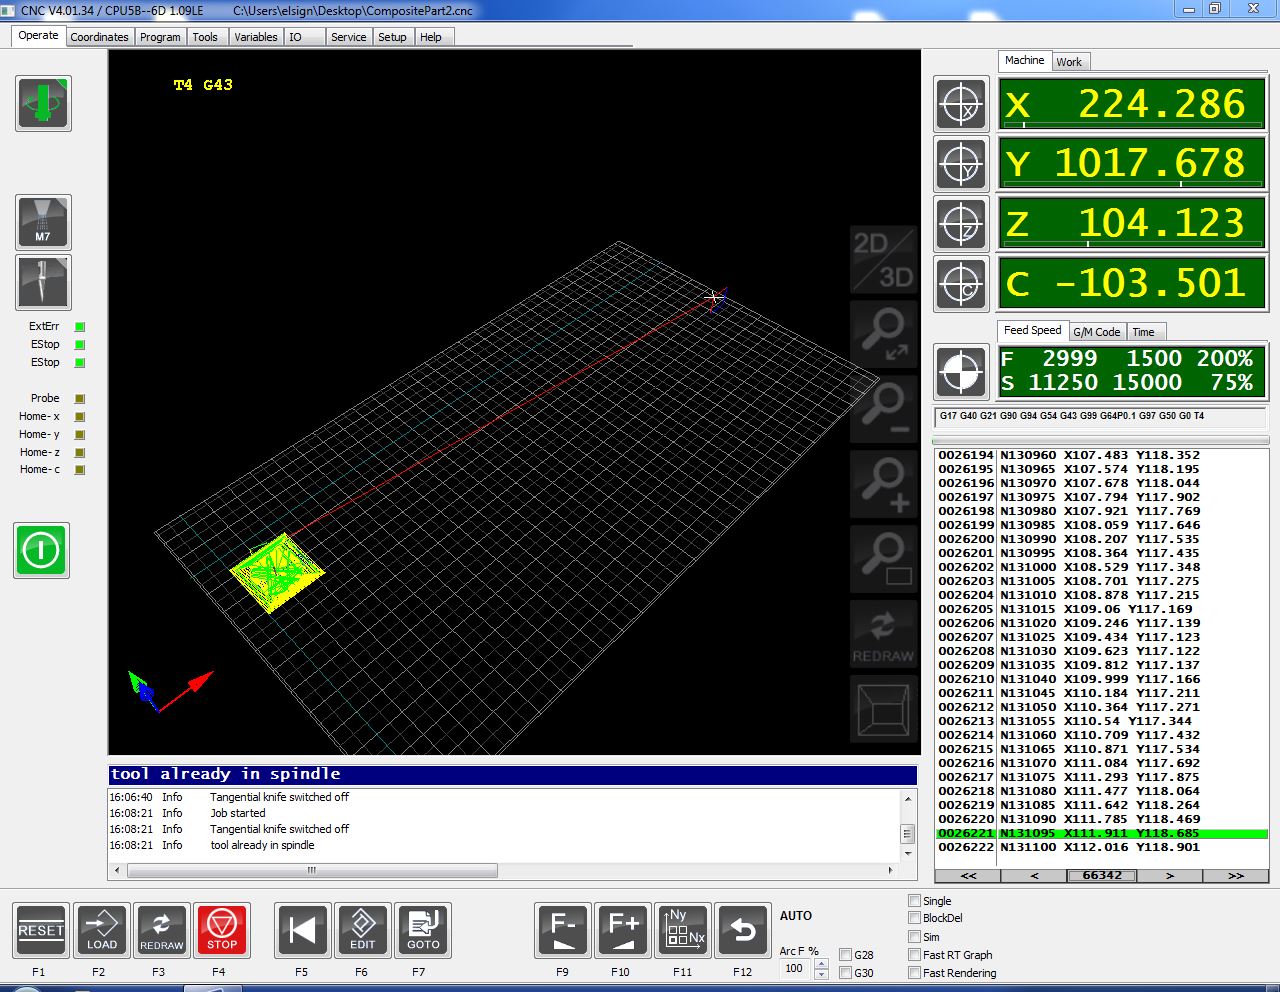Toggle the Fast Rendering checkbox
The width and height of the screenshot is (1280, 992).
914,972
